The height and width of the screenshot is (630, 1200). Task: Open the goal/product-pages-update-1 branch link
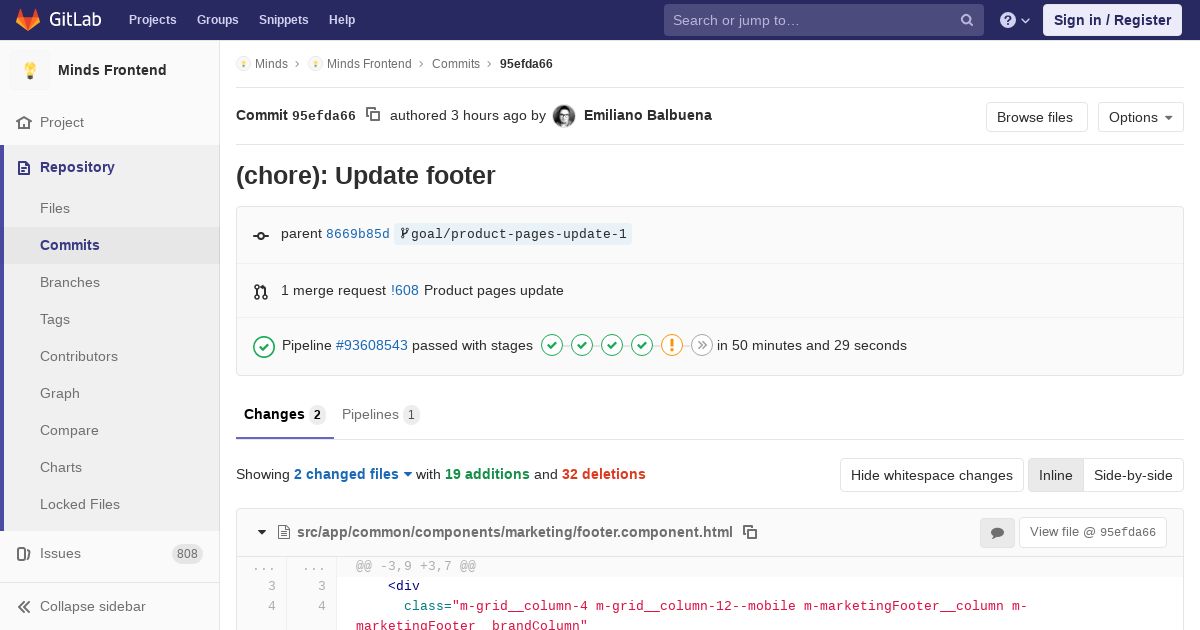tap(513, 234)
